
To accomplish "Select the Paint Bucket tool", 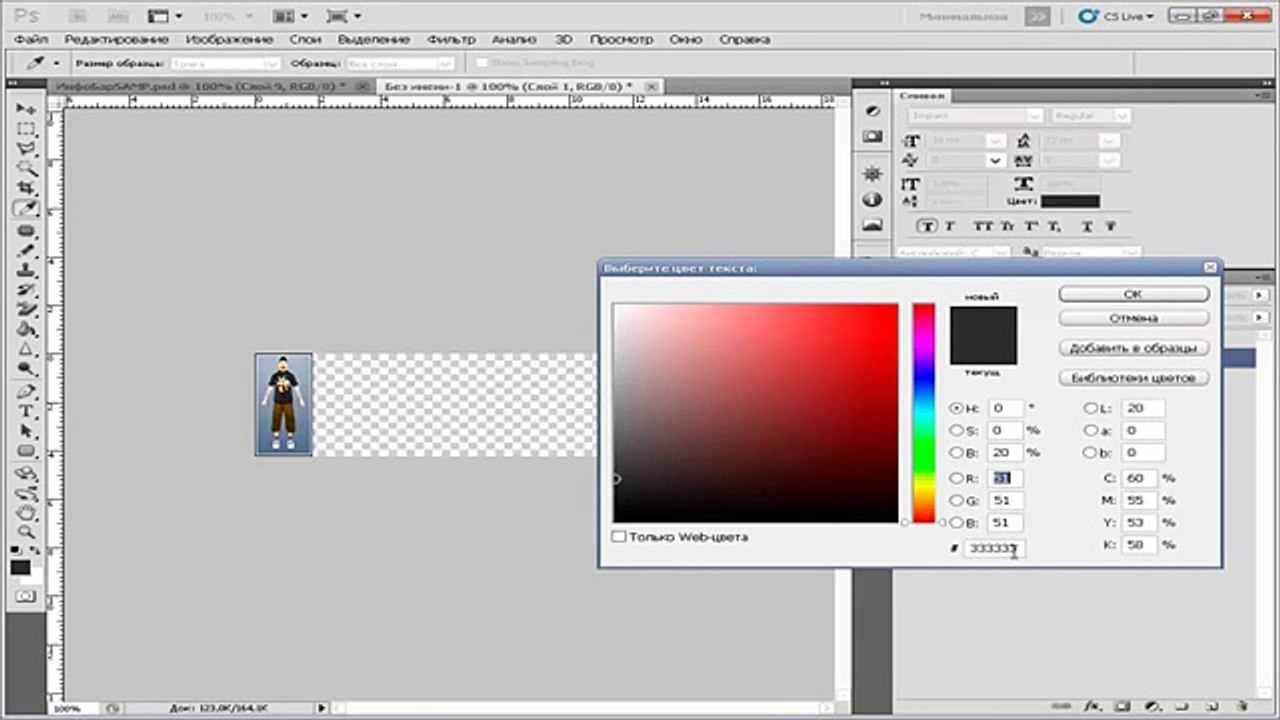I will pyautogui.click(x=26, y=331).
